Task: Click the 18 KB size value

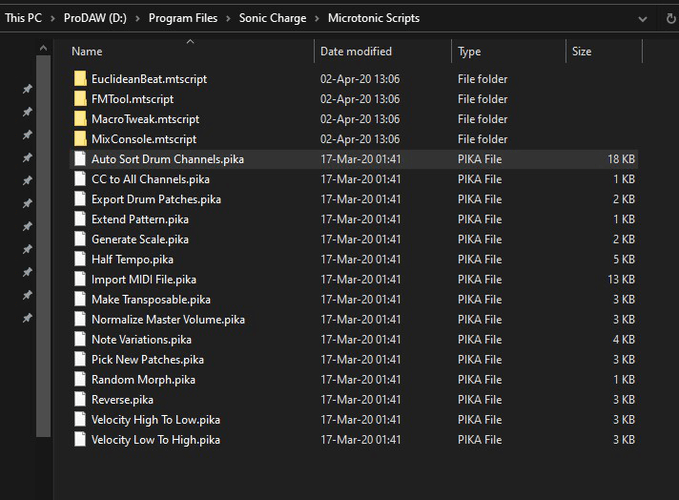Action: [x=621, y=159]
